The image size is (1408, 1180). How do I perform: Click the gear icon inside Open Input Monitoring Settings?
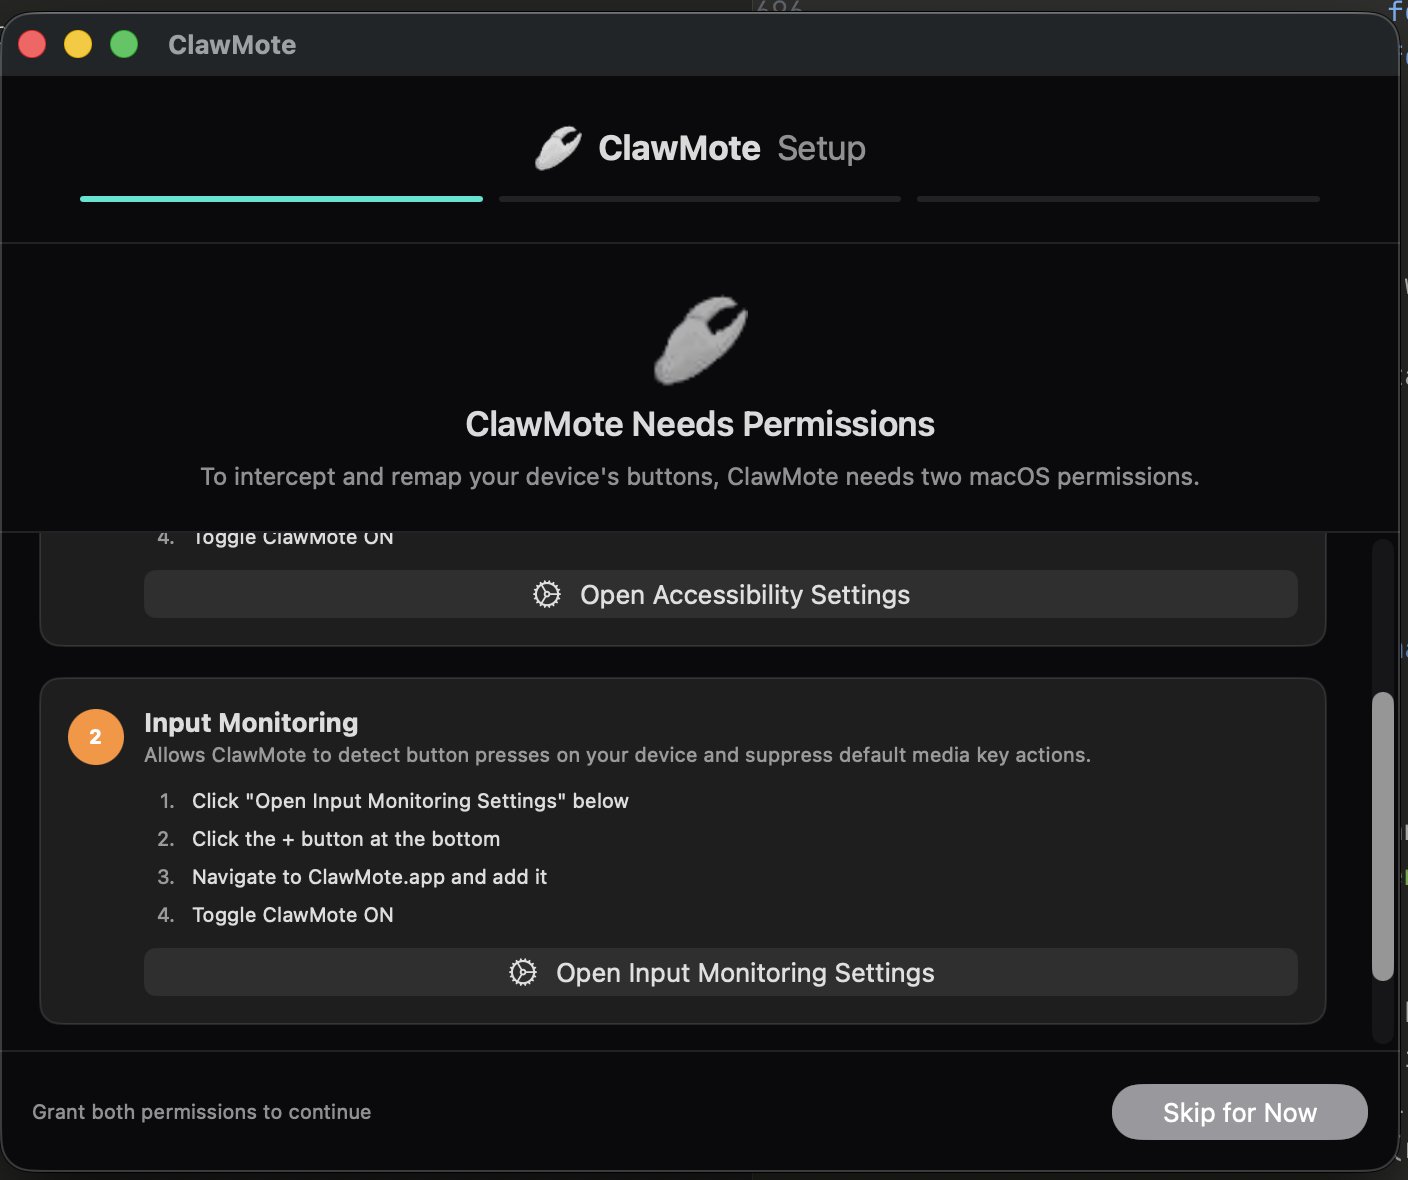523,972
